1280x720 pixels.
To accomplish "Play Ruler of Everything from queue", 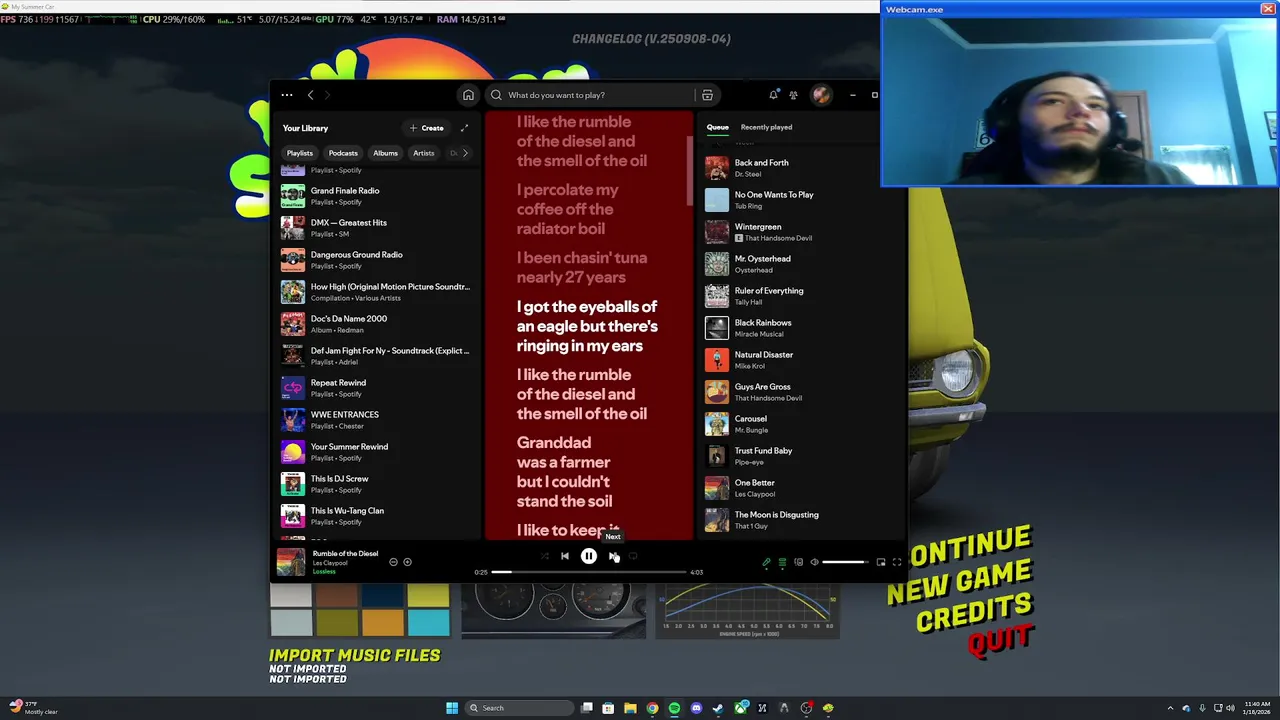I will (802, 296).
